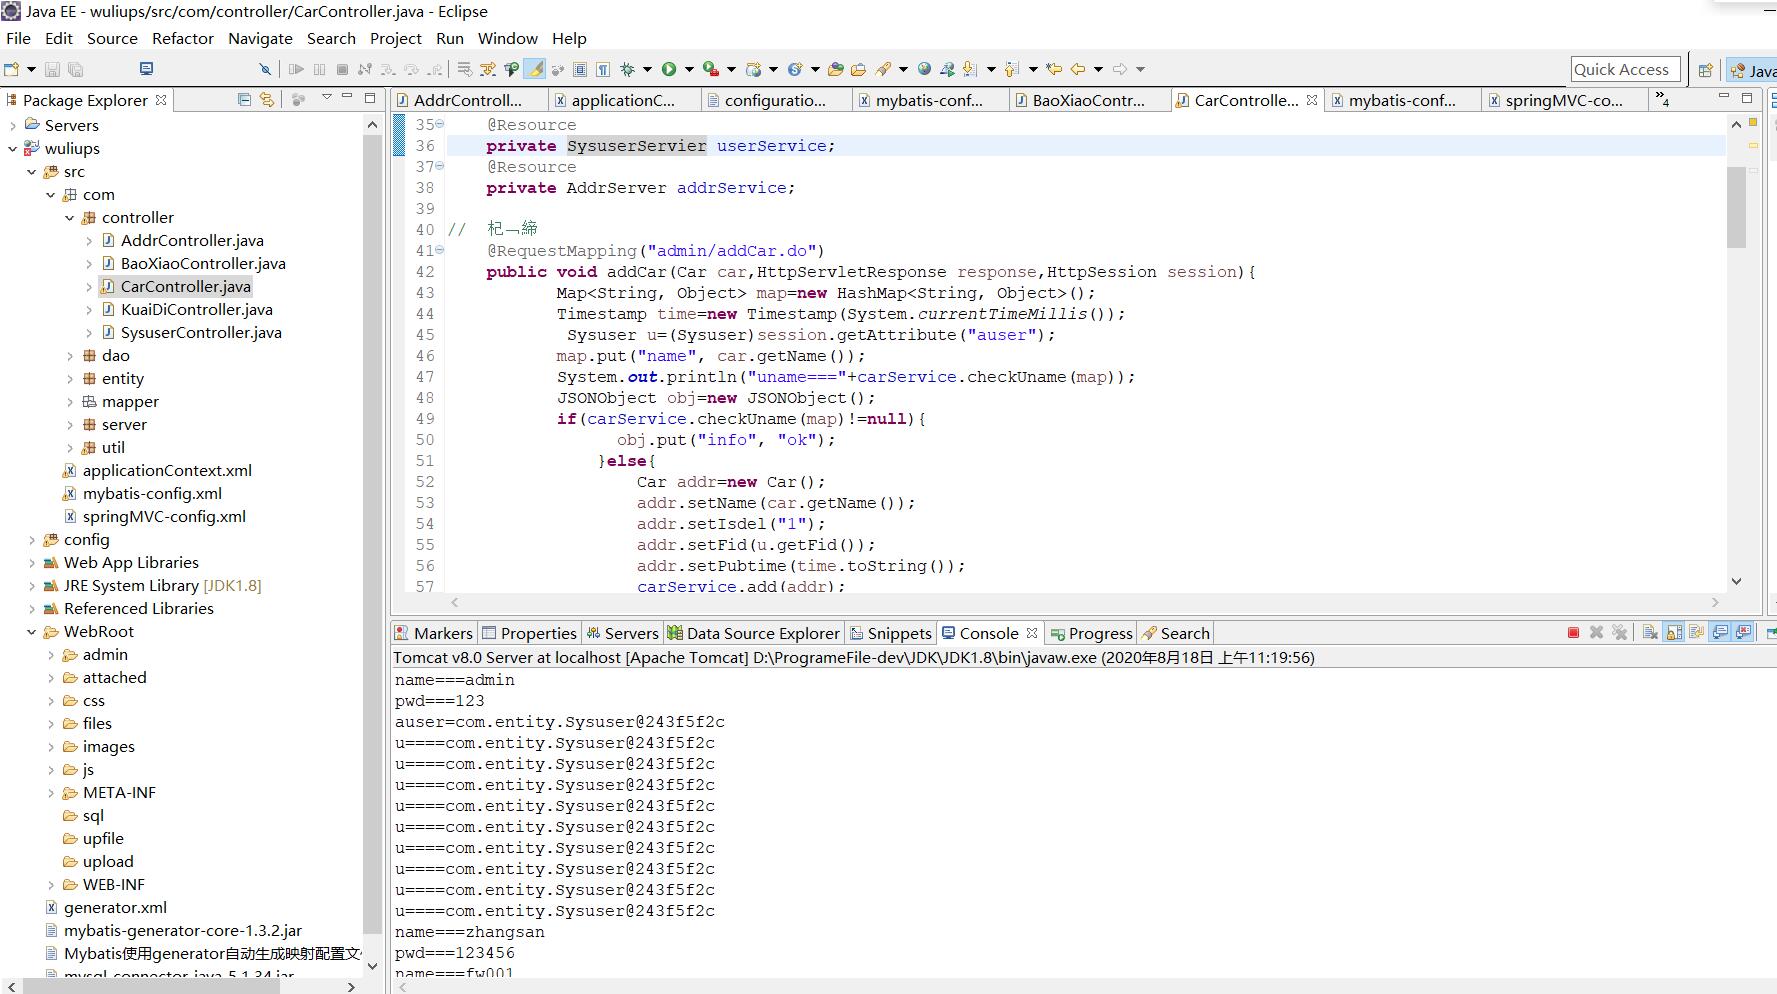The height and width of the screenshot is (994, 1777).
Task: Click the Quick Access search field
Action: pyautogui.click(x=1624, y=69)
